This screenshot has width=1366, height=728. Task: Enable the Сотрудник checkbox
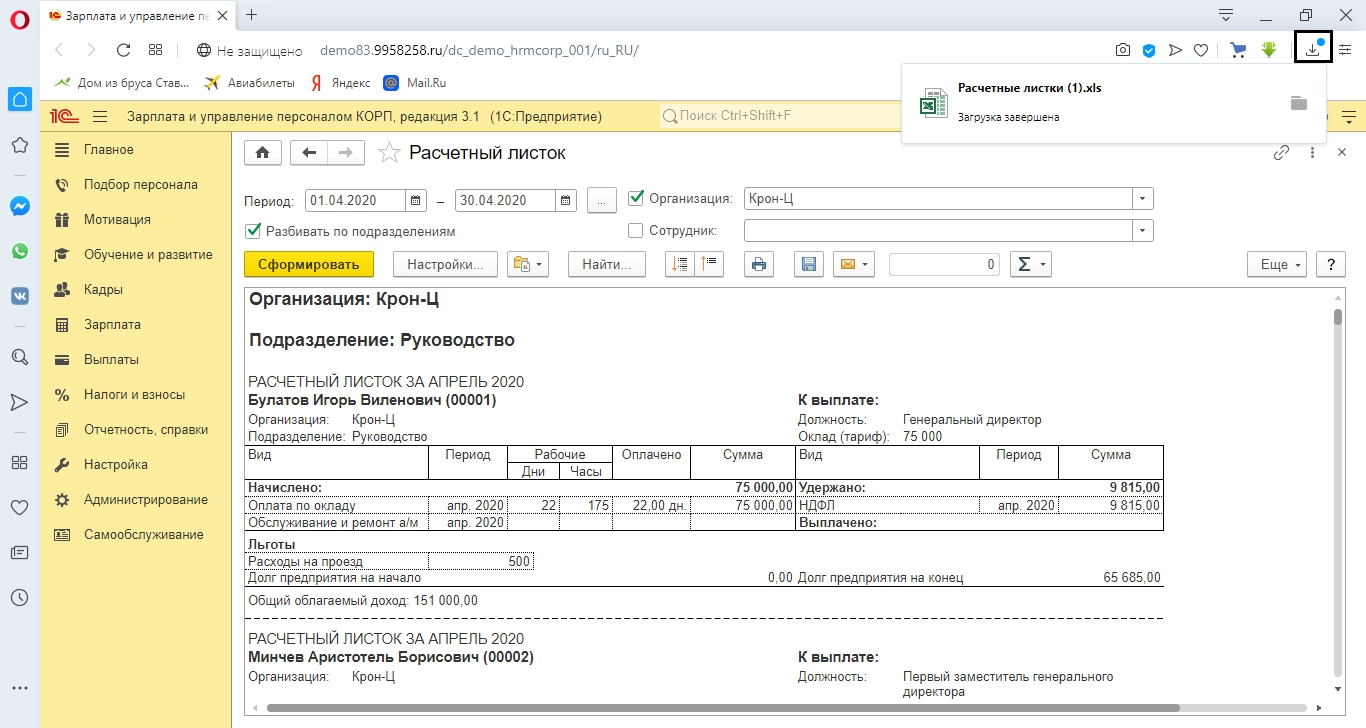click(636, 231)
